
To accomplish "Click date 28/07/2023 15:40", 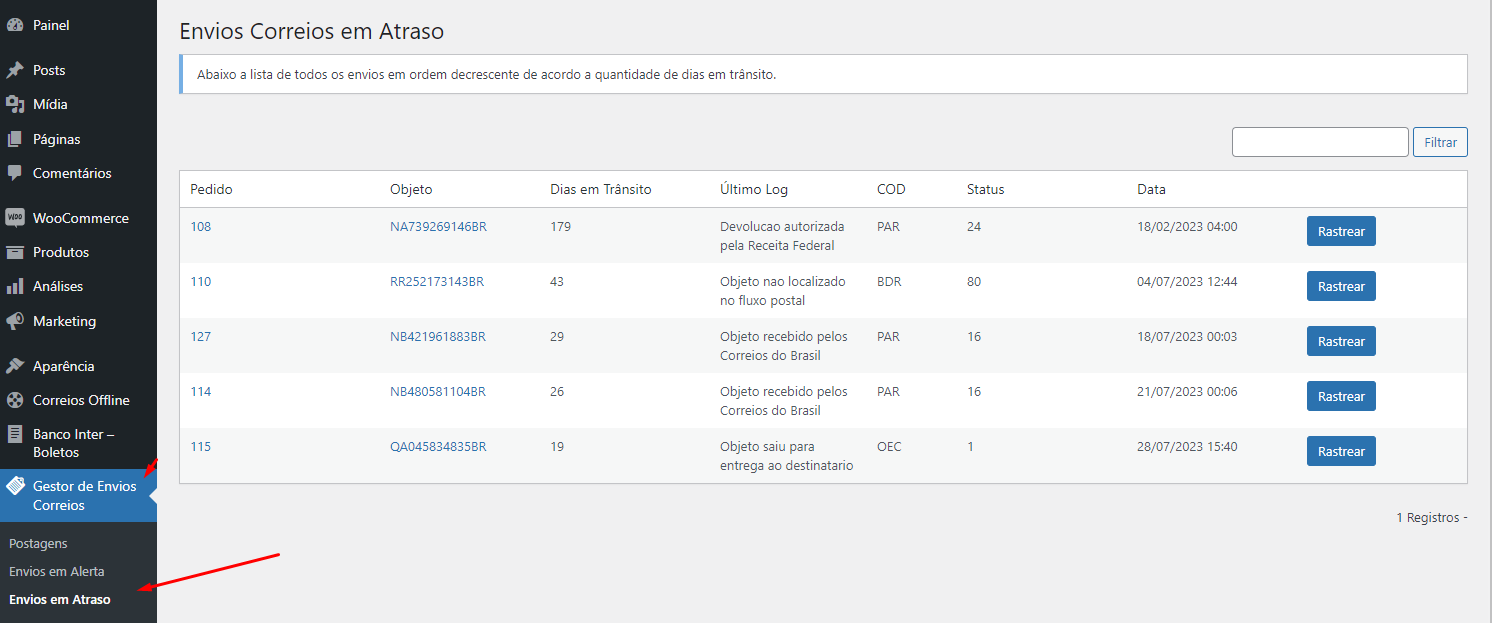I will click(x=1187, y=446).
